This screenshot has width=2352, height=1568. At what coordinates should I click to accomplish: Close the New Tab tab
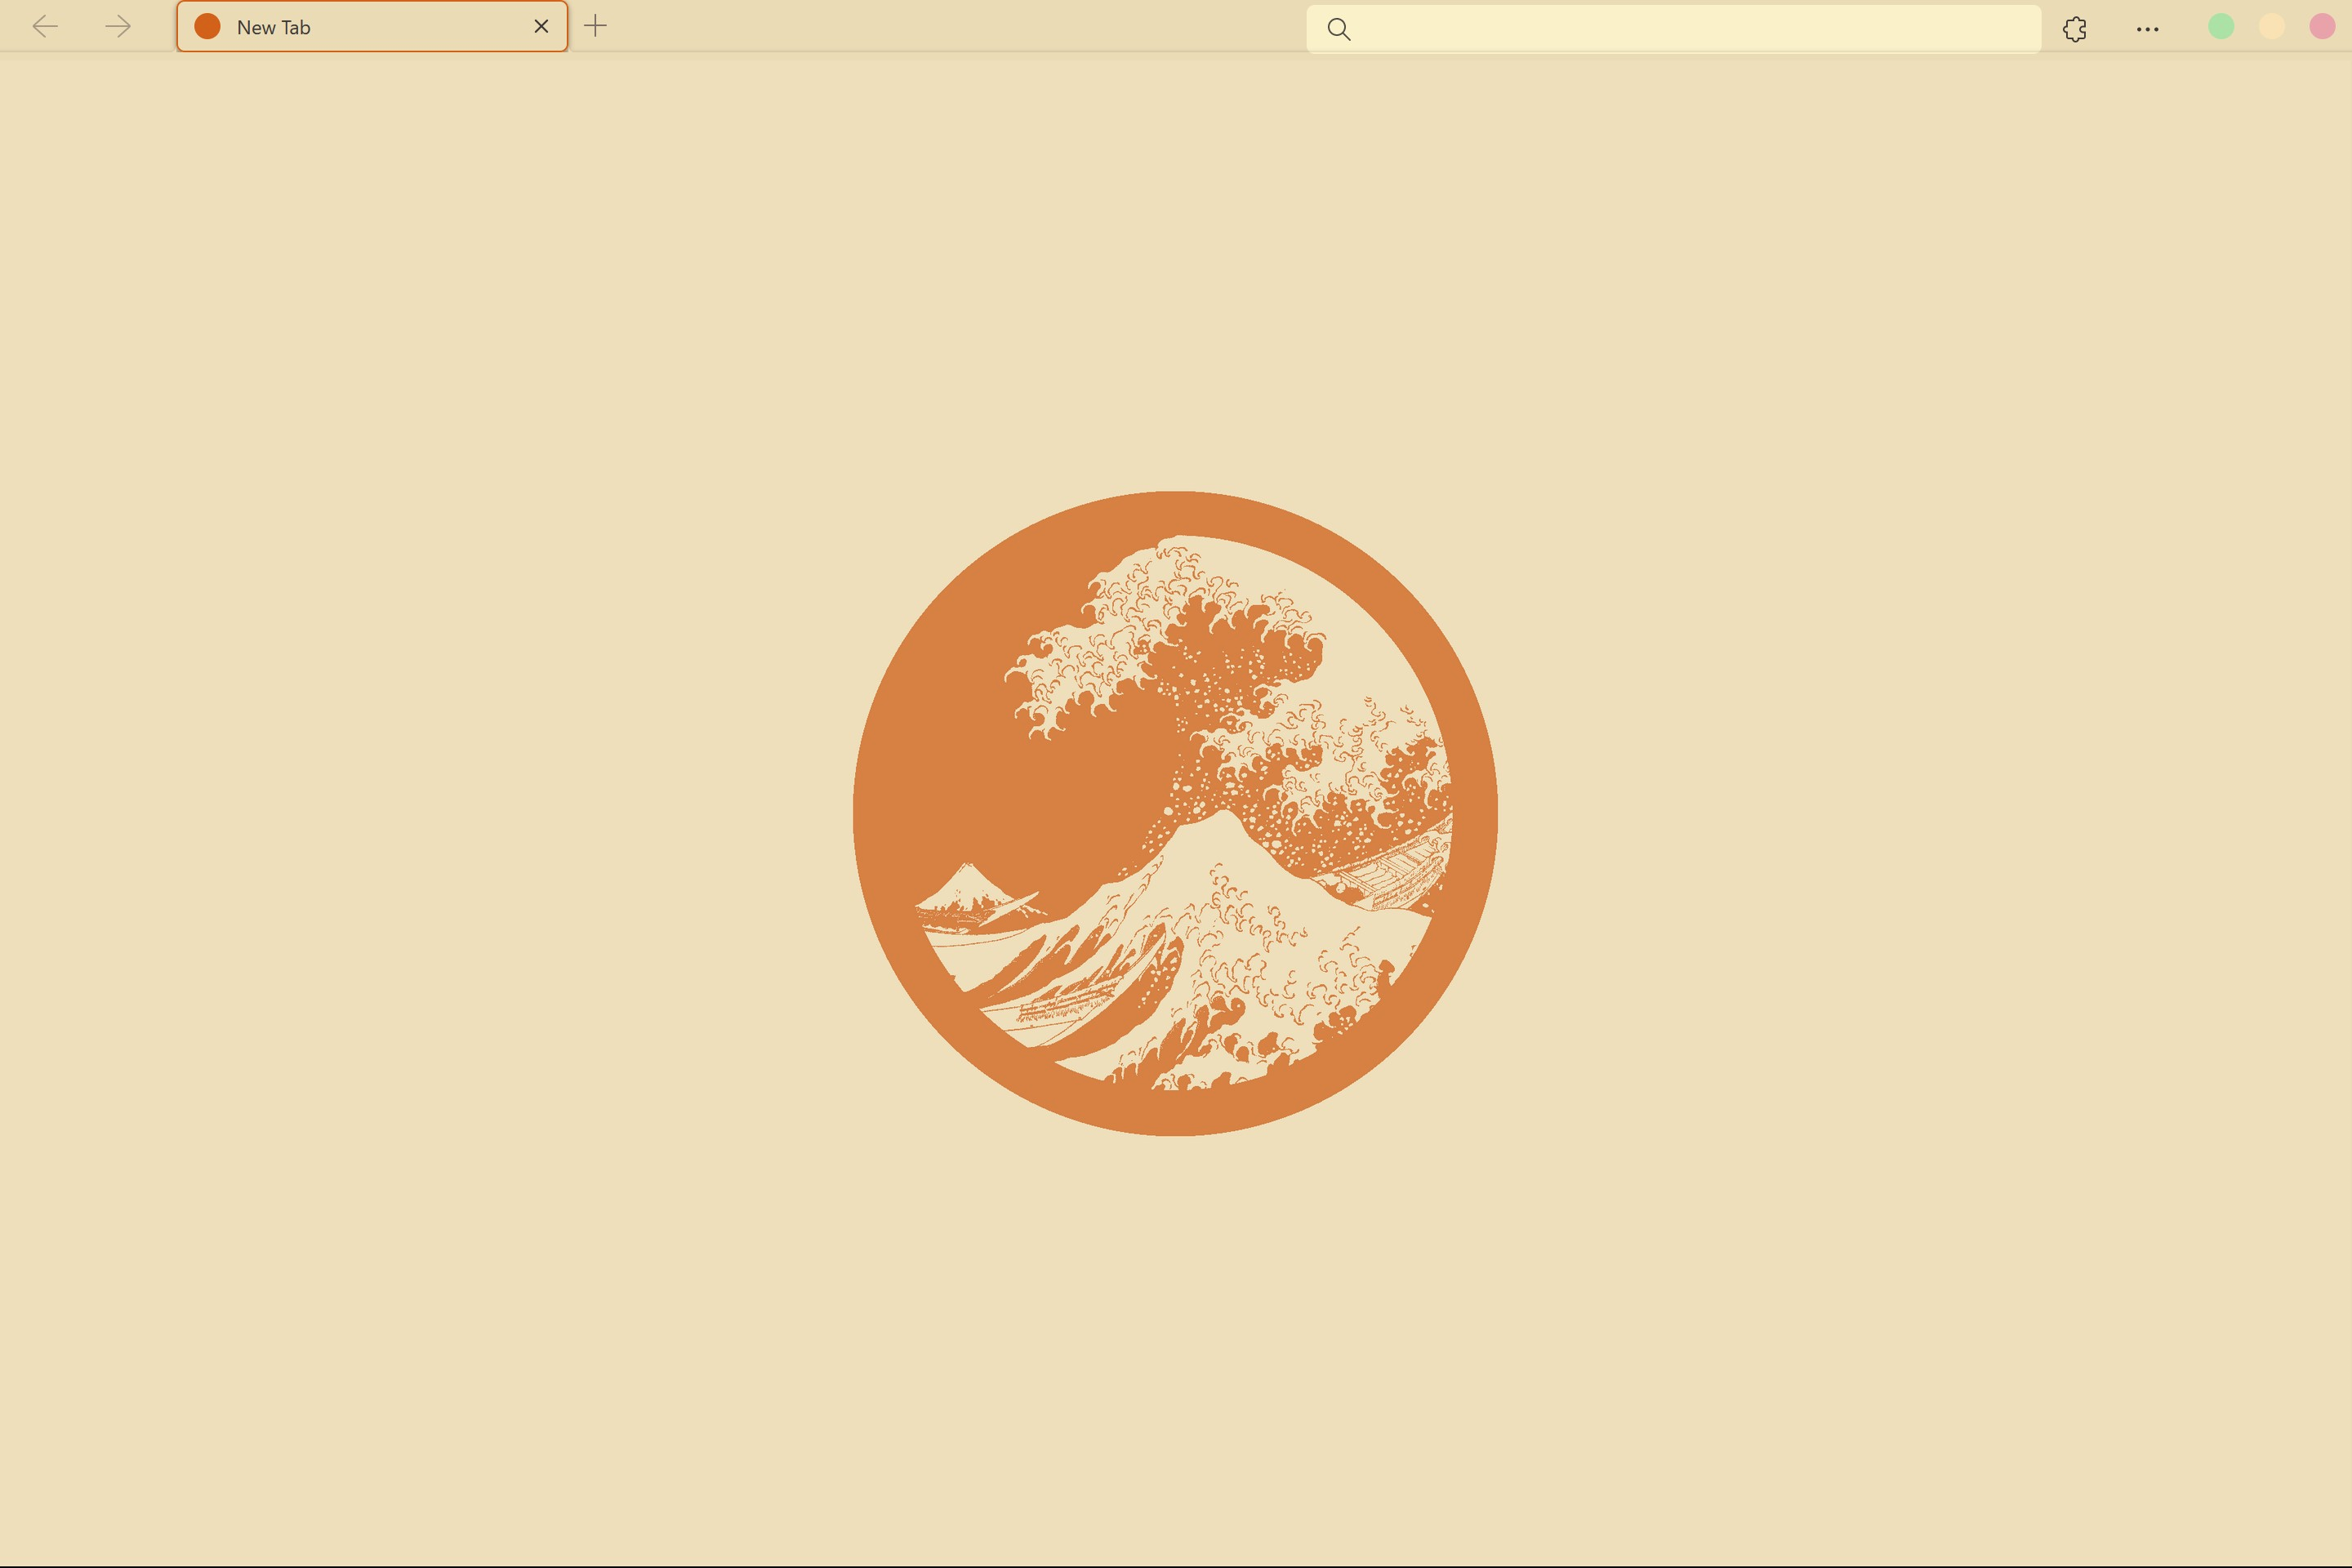(x=541, y=27)
